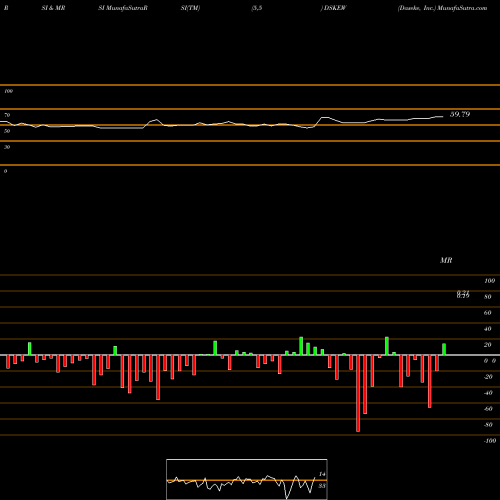
Task: Click the MunafaSutra.com title text
Action: pos(462,8)
